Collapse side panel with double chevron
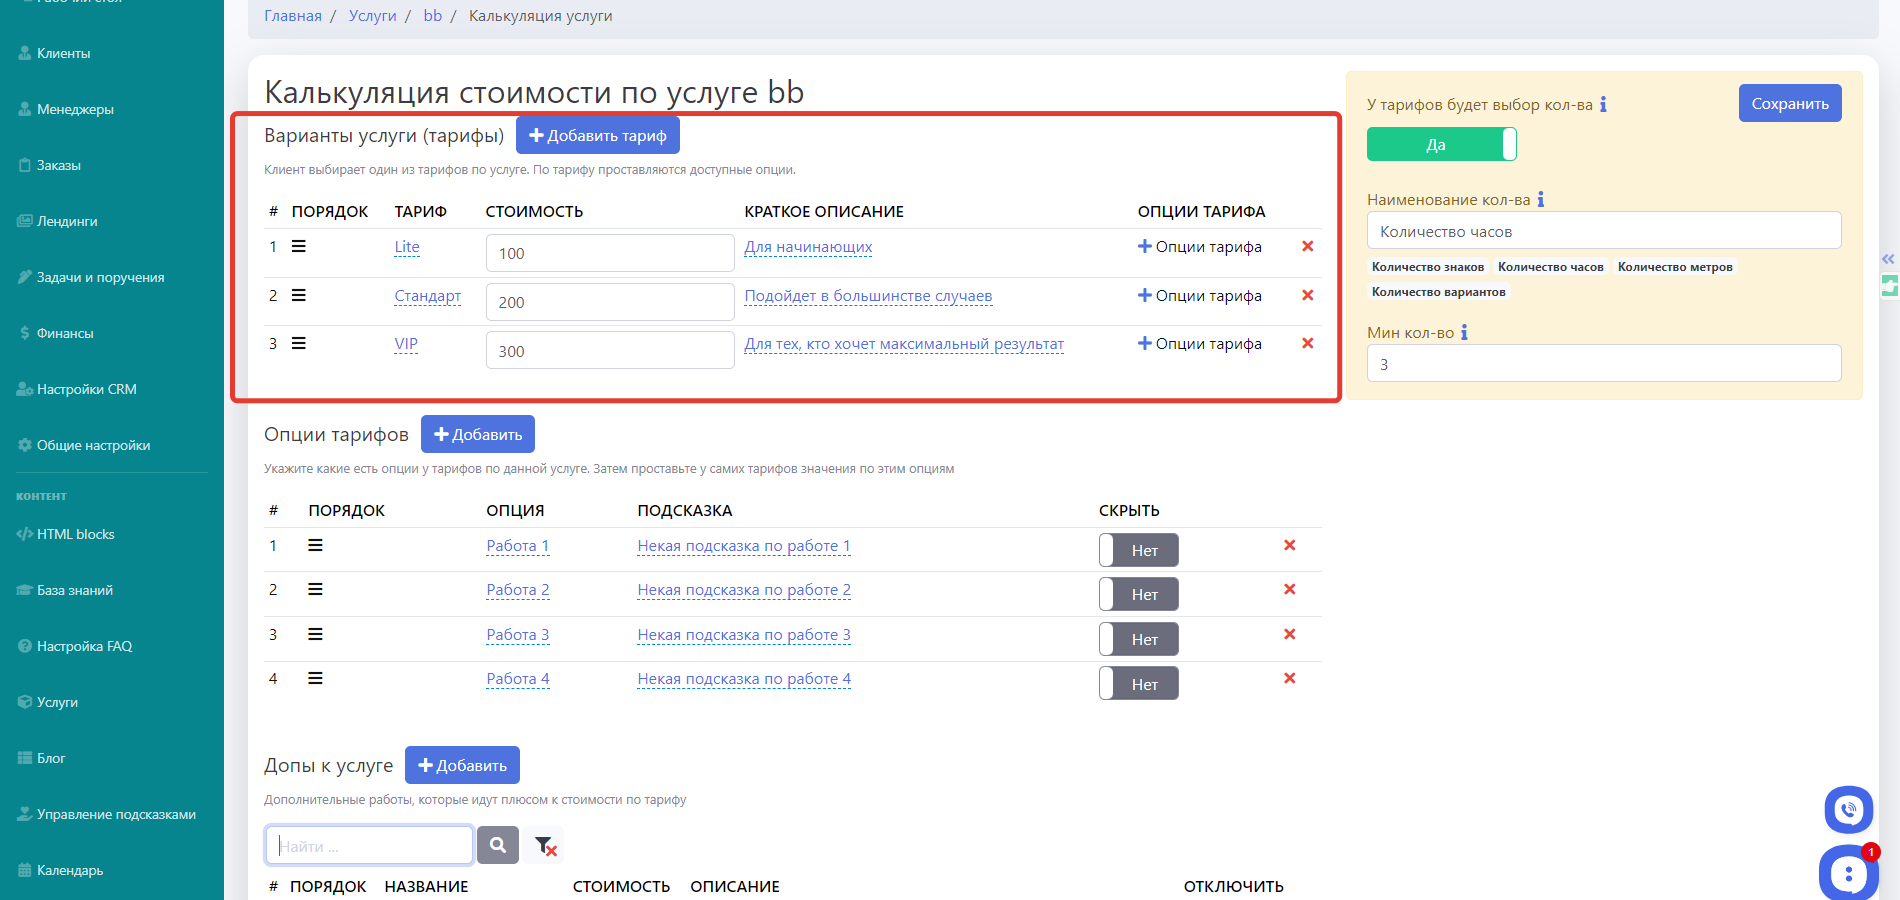 click(1888, 259)
